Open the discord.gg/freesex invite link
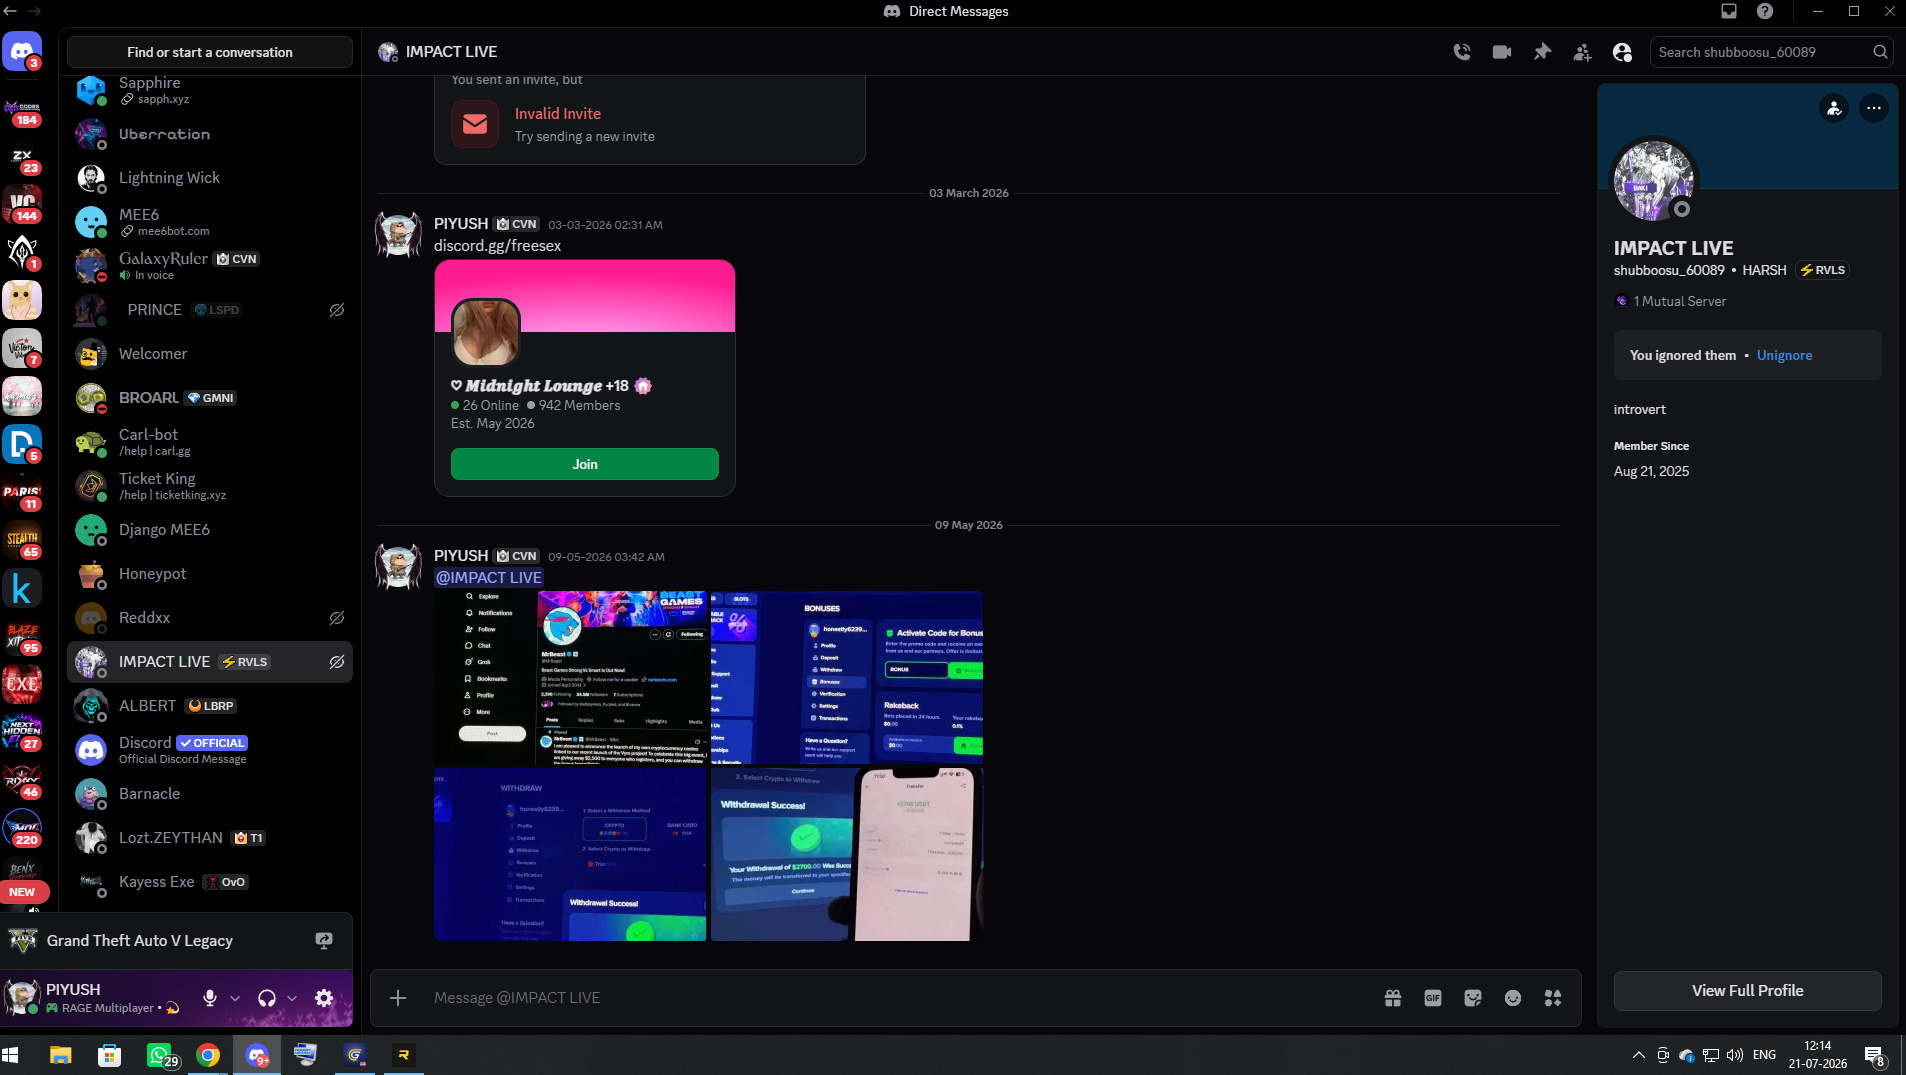The width and height of the screenshot is (1906, 1075). click(497, 246)
